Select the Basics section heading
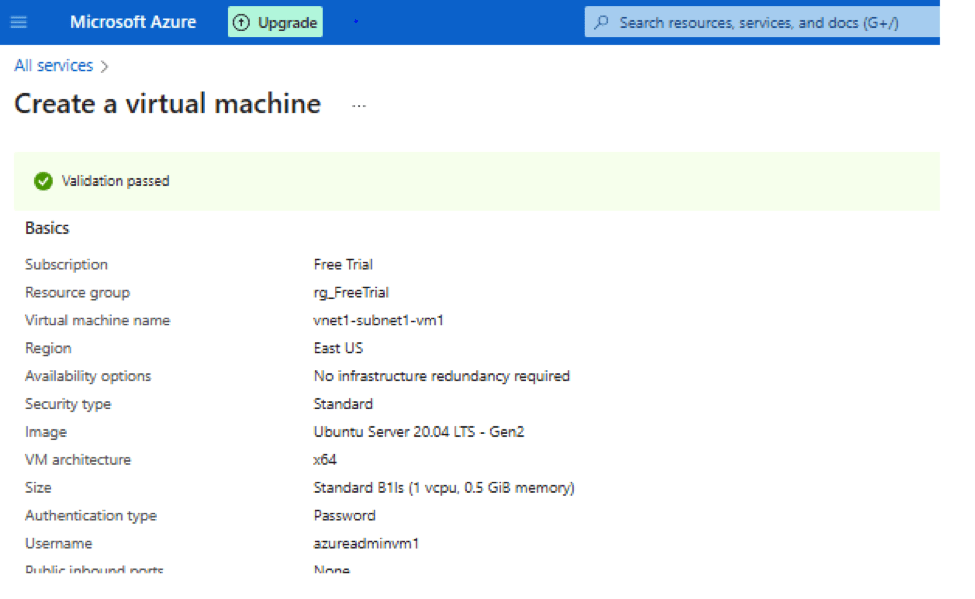 tap(47, 228)
